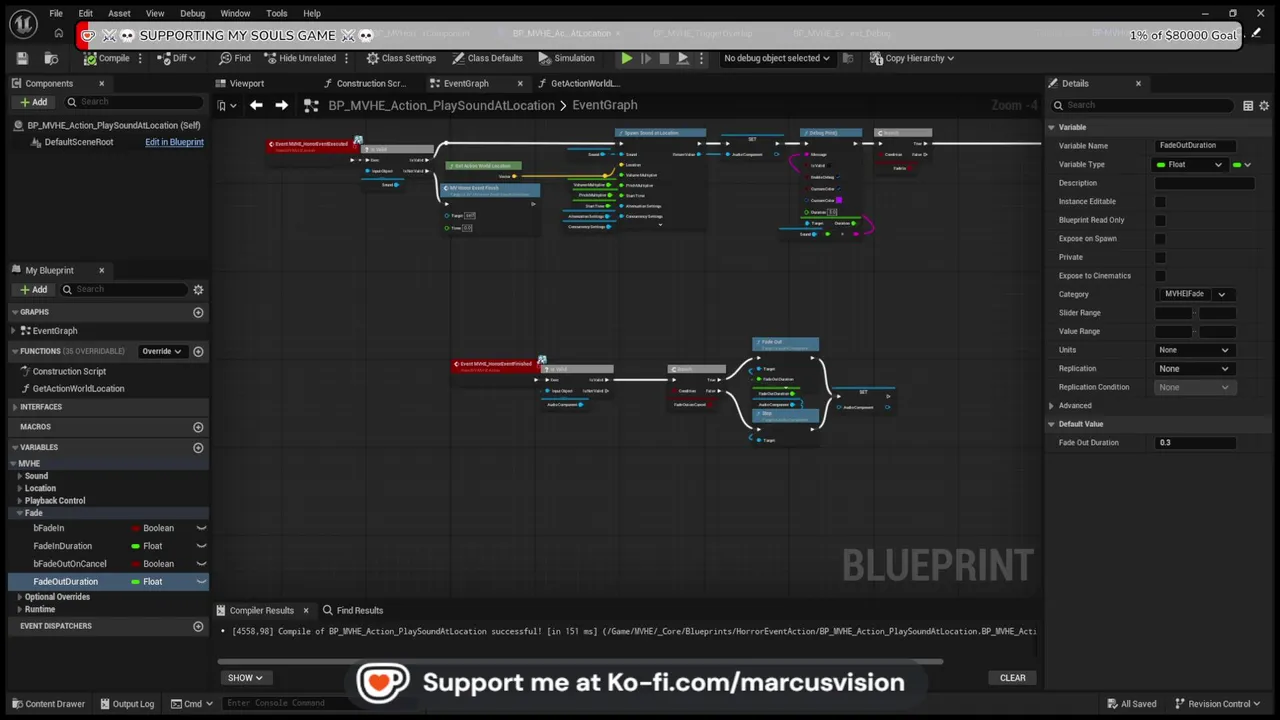
Task: Add a new function with the plus icon
Action: tap(198, 351)
